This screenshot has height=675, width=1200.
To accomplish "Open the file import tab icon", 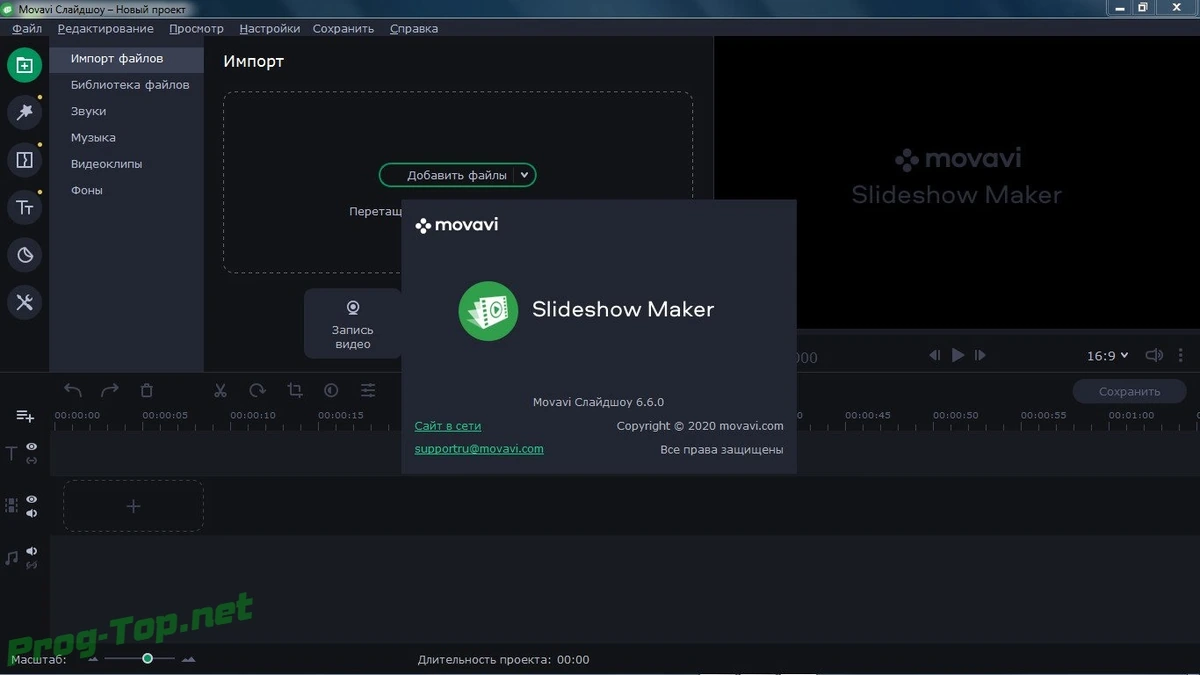I will click(x=25, y=65).
